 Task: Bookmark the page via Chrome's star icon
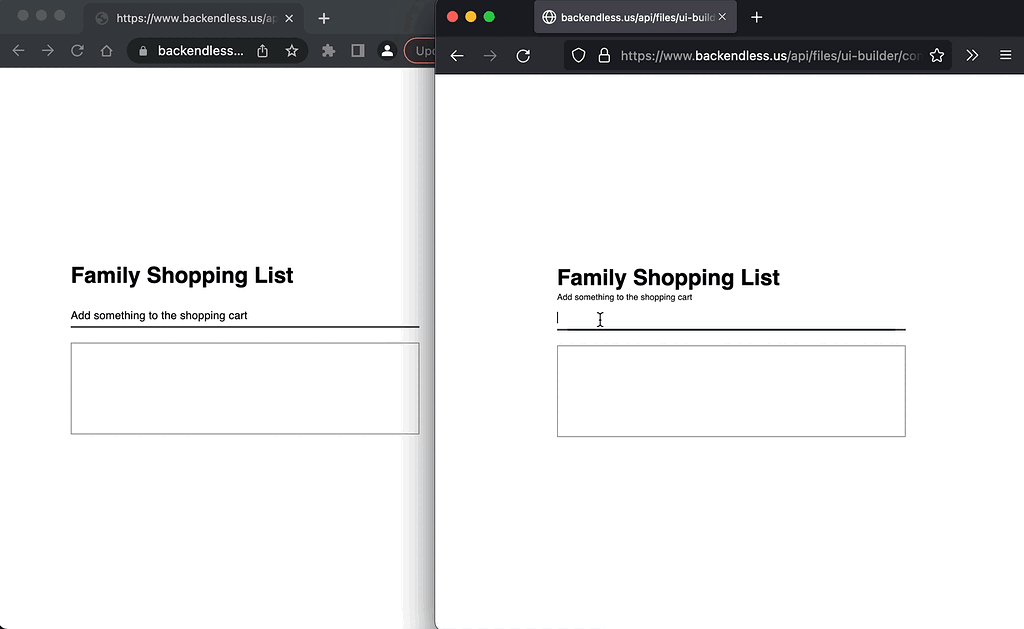pyautogui.click(x=291, y=51)
